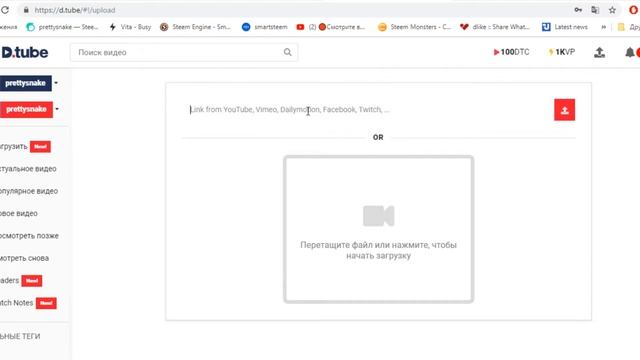640x360 pixels.
Task: Open Steem Monsters bookmark
Action: (x=414, y=27)
